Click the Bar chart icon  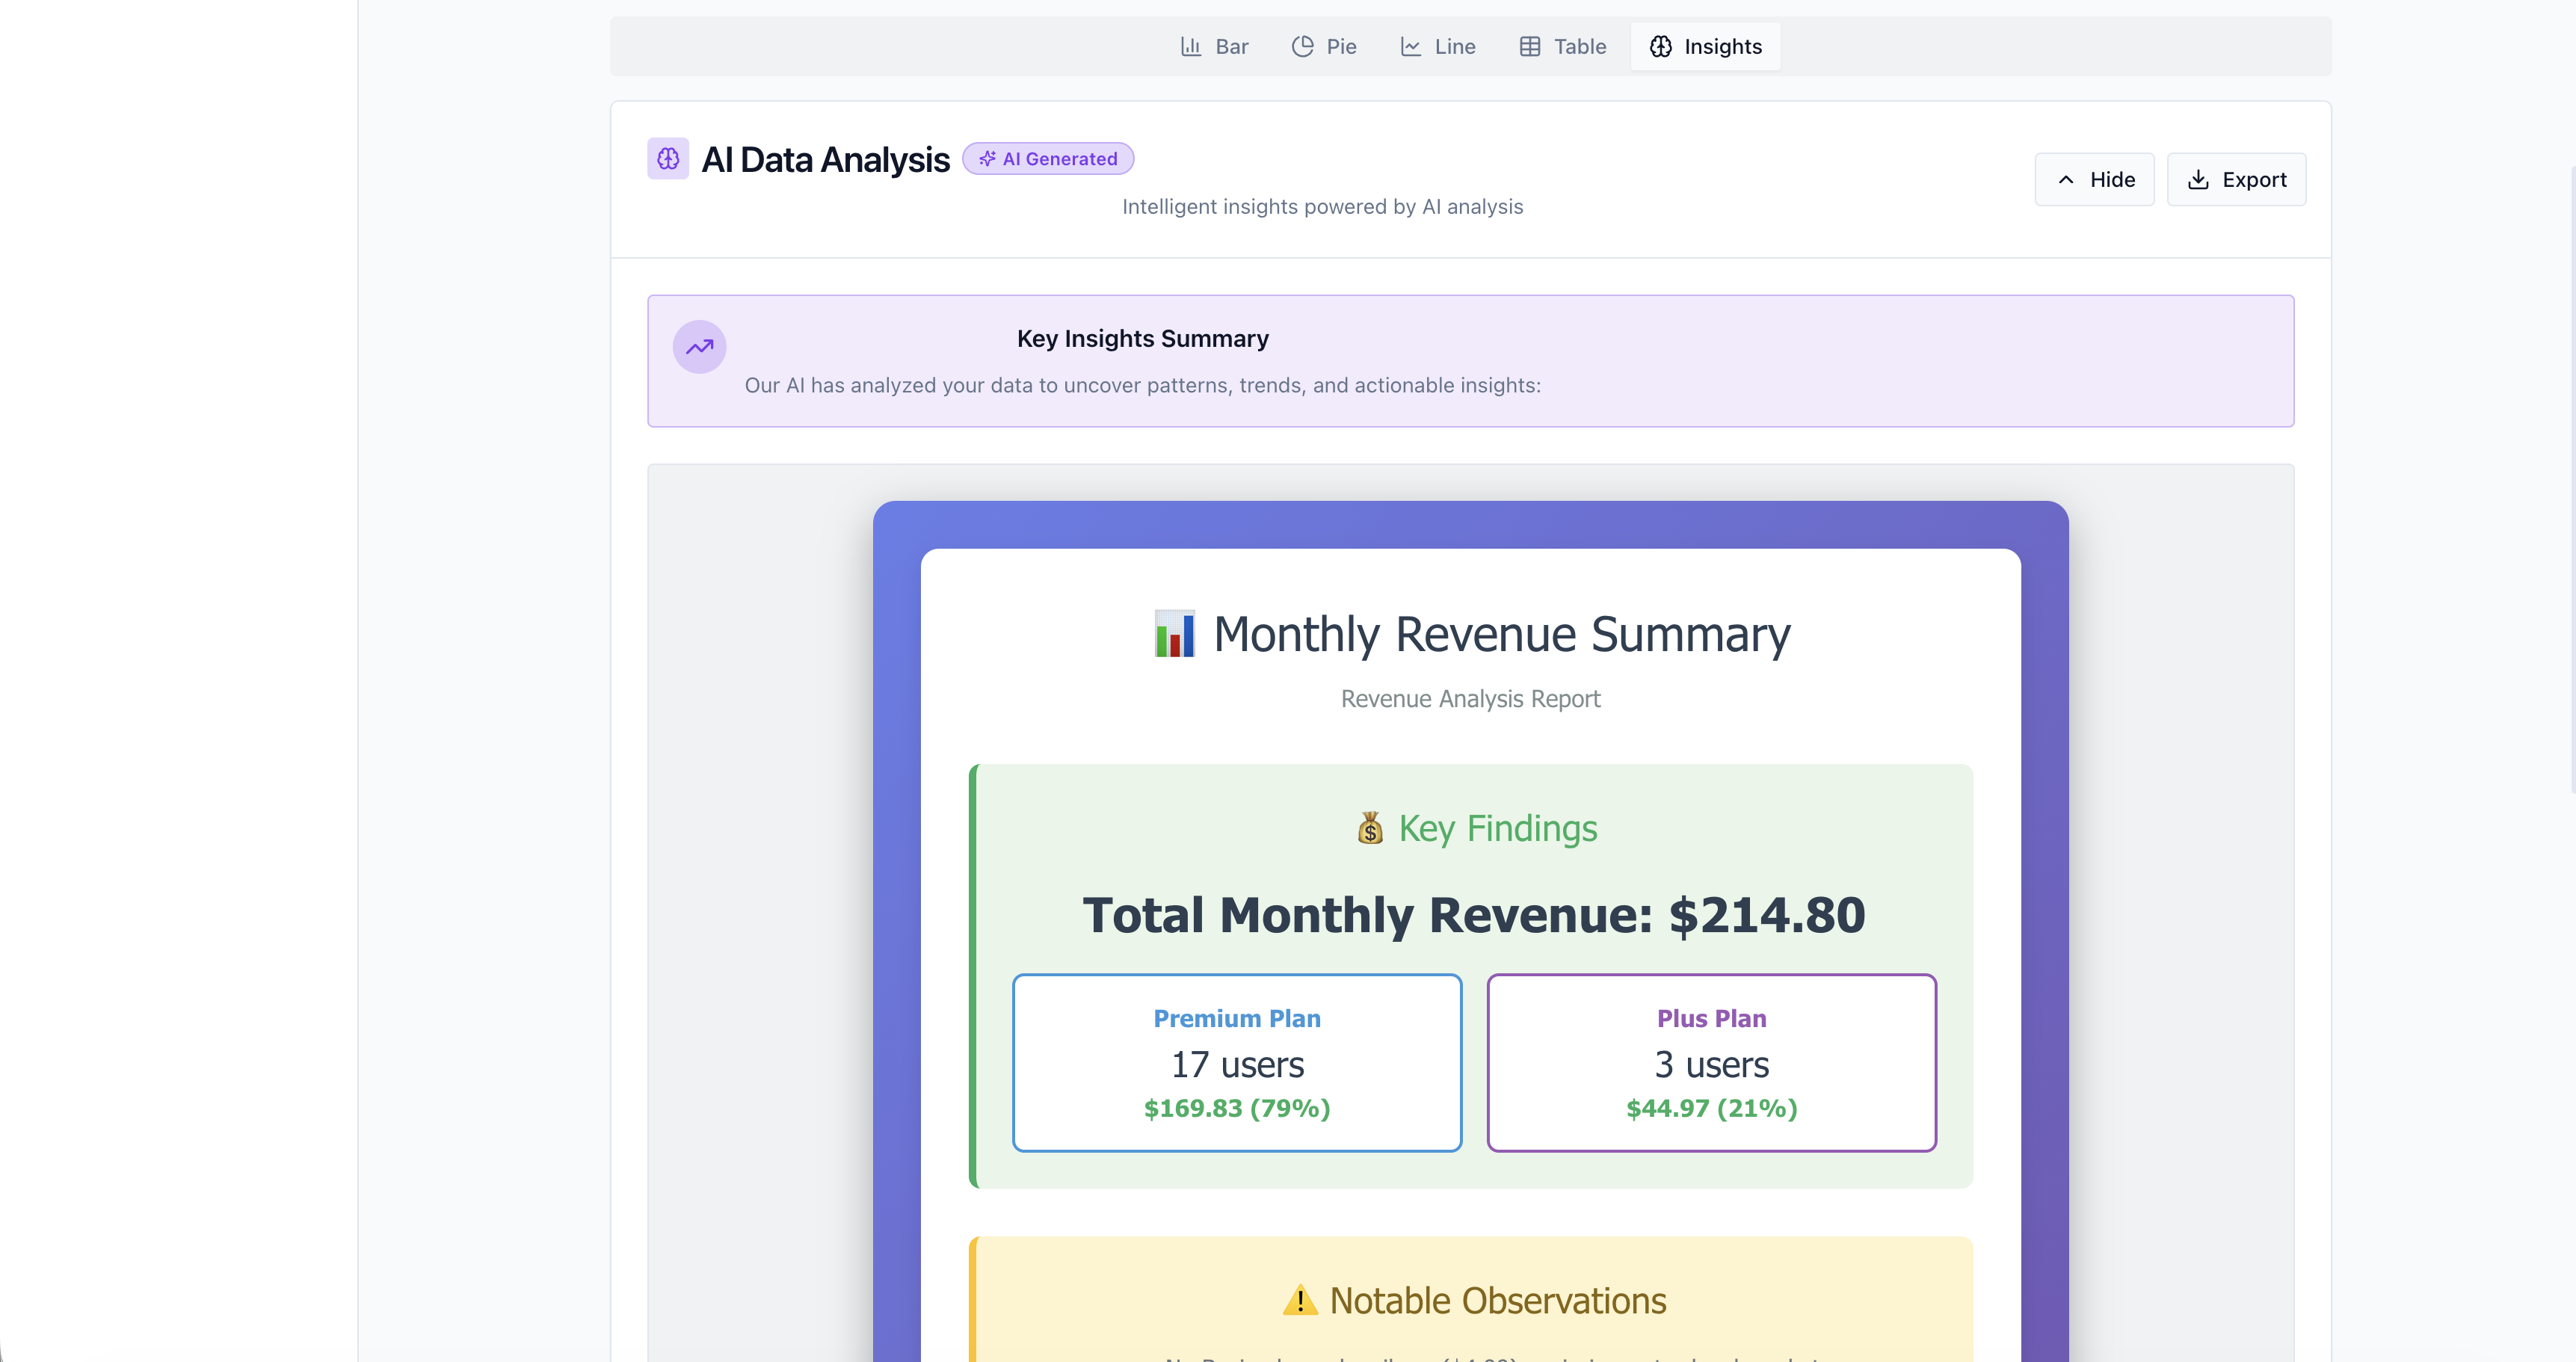[1190, 46]
